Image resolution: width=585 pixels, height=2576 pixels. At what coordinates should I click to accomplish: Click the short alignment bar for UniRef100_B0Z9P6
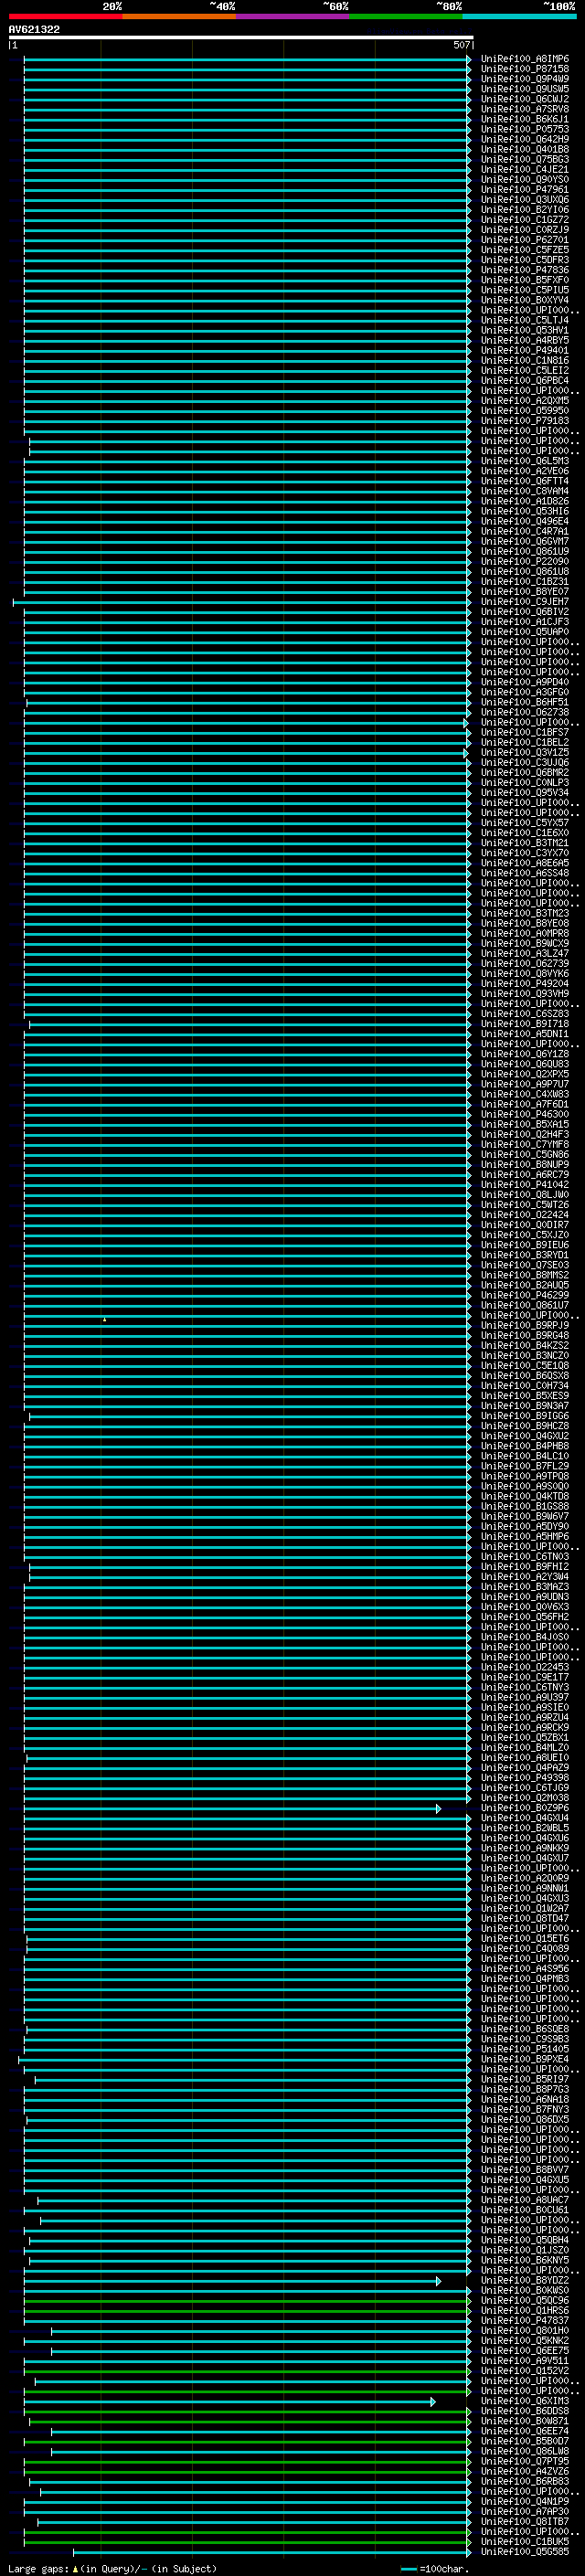[x=232, y=1808]
